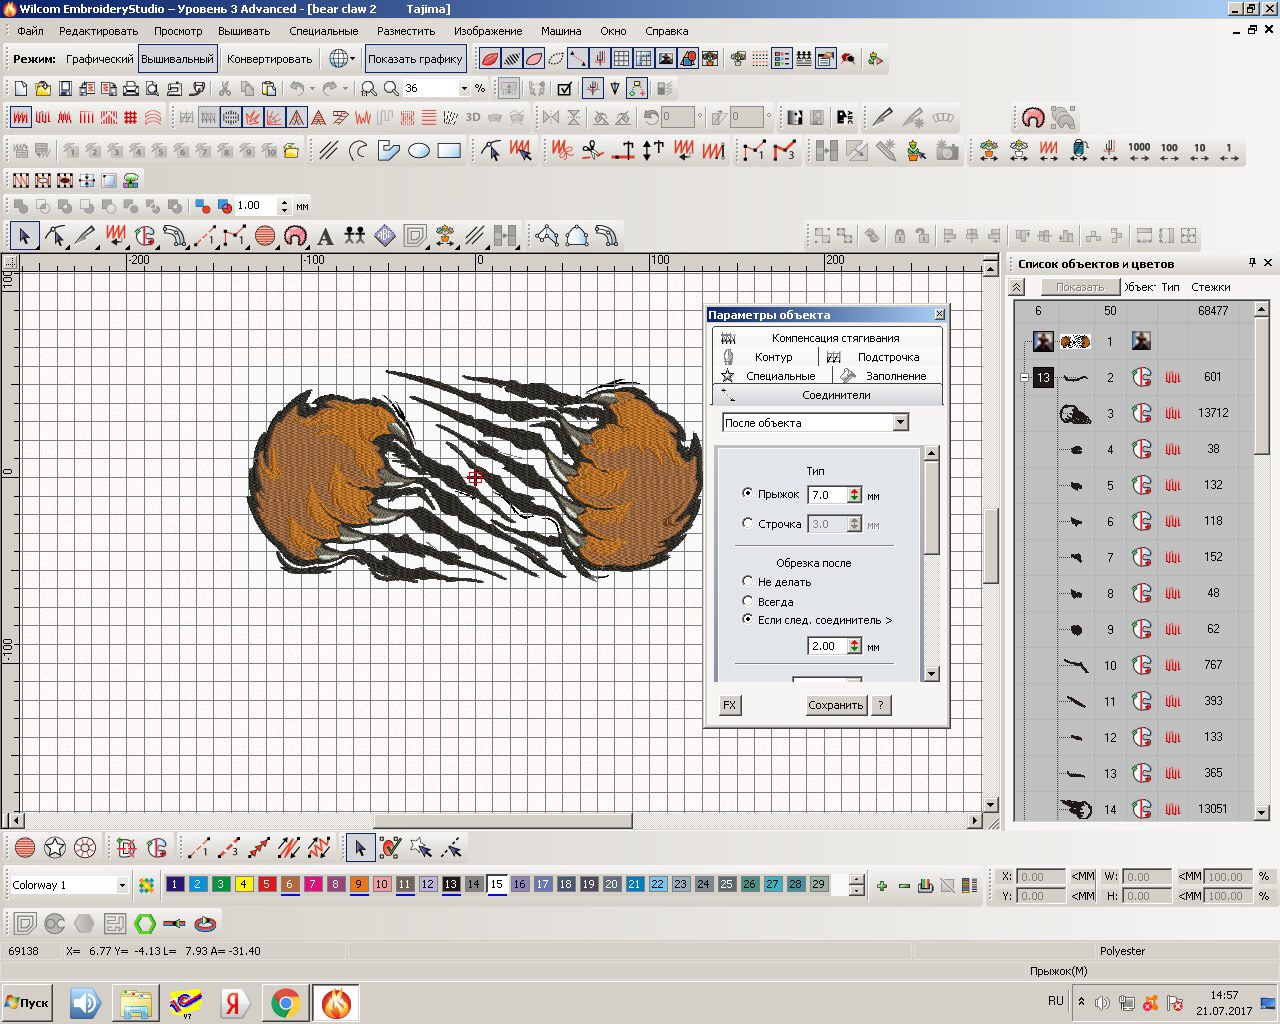Click the 'Показать графику' button
Viewport: 1280px width, 1024px height.
pyautogui.click(x=415, y=59)
